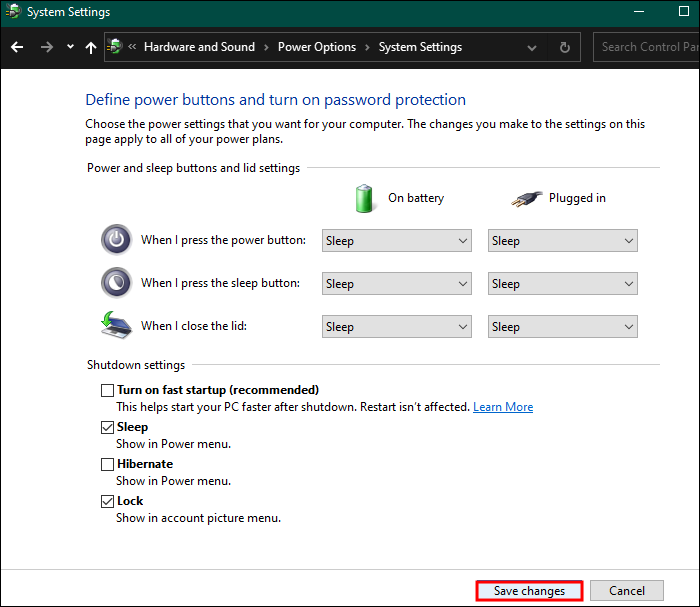Click the Refresh button in address bar

(x=565, y=47)
